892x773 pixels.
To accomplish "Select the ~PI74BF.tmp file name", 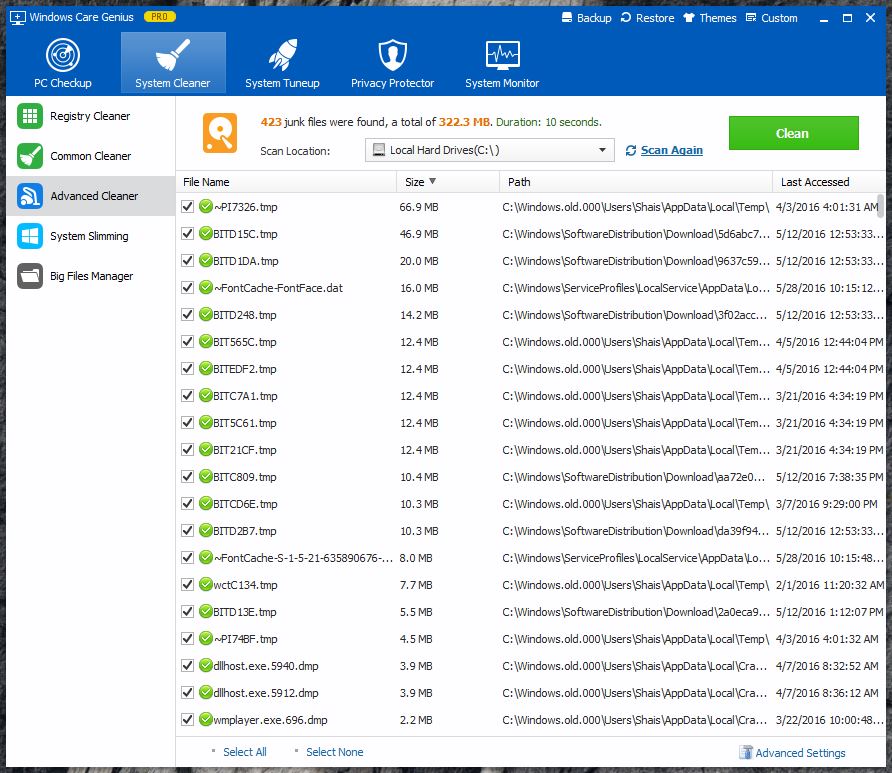I will (246, 639).
